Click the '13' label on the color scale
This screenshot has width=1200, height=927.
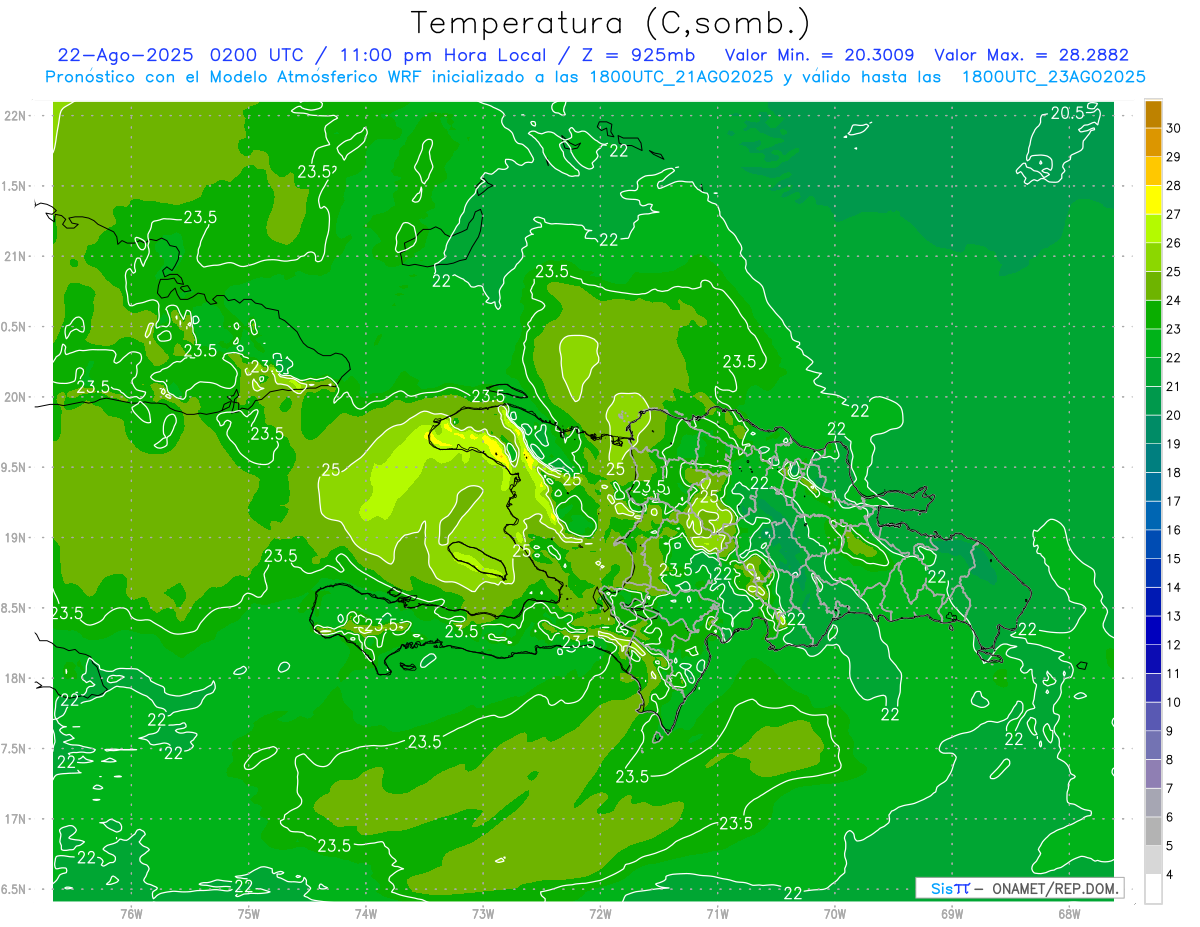point(1174,616)
